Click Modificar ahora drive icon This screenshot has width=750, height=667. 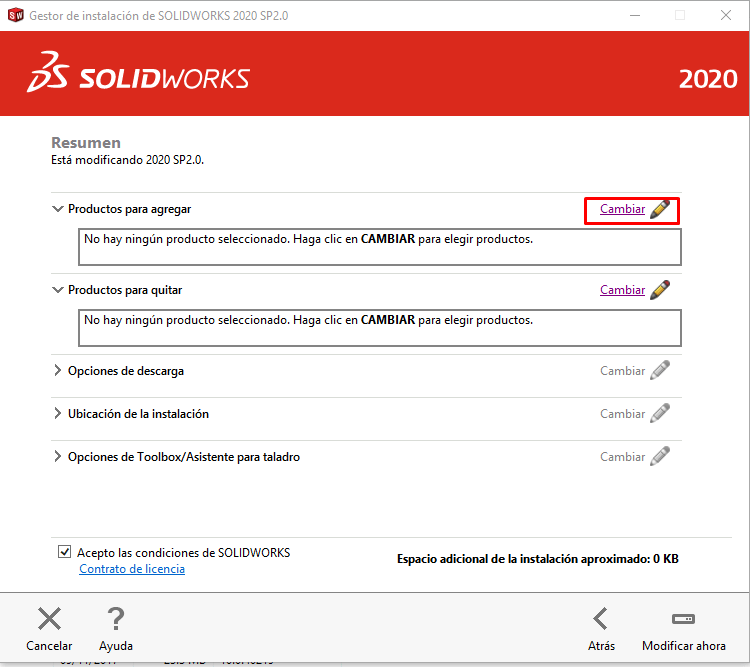(x=684, y=619)
